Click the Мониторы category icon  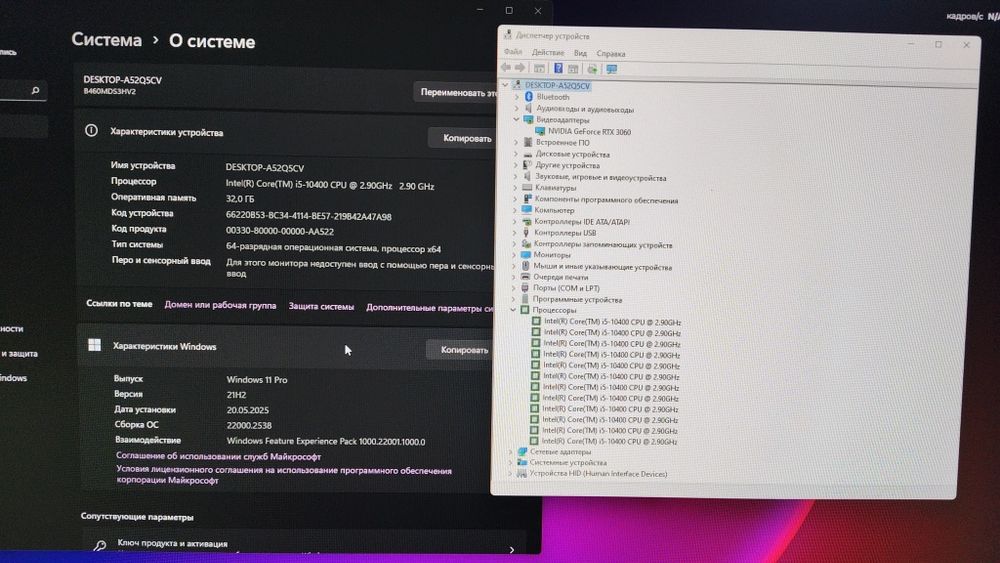tap(526, 254)
